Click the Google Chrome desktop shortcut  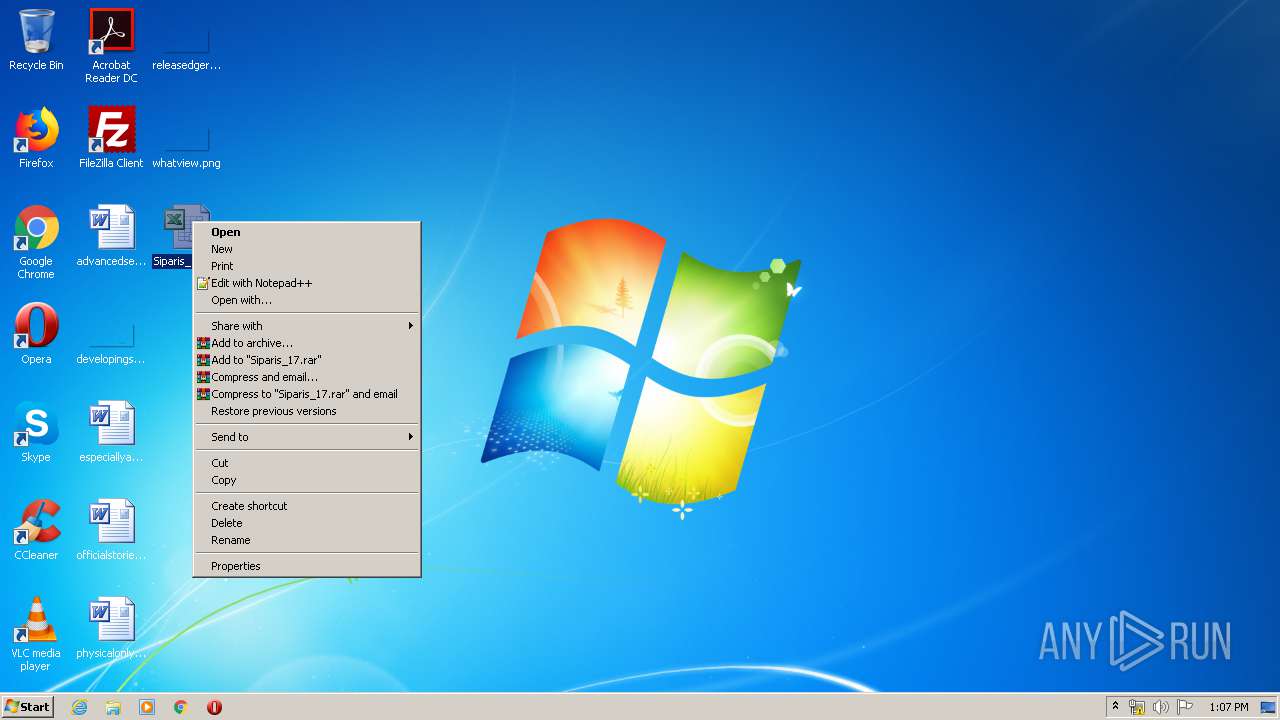(36, 242)
